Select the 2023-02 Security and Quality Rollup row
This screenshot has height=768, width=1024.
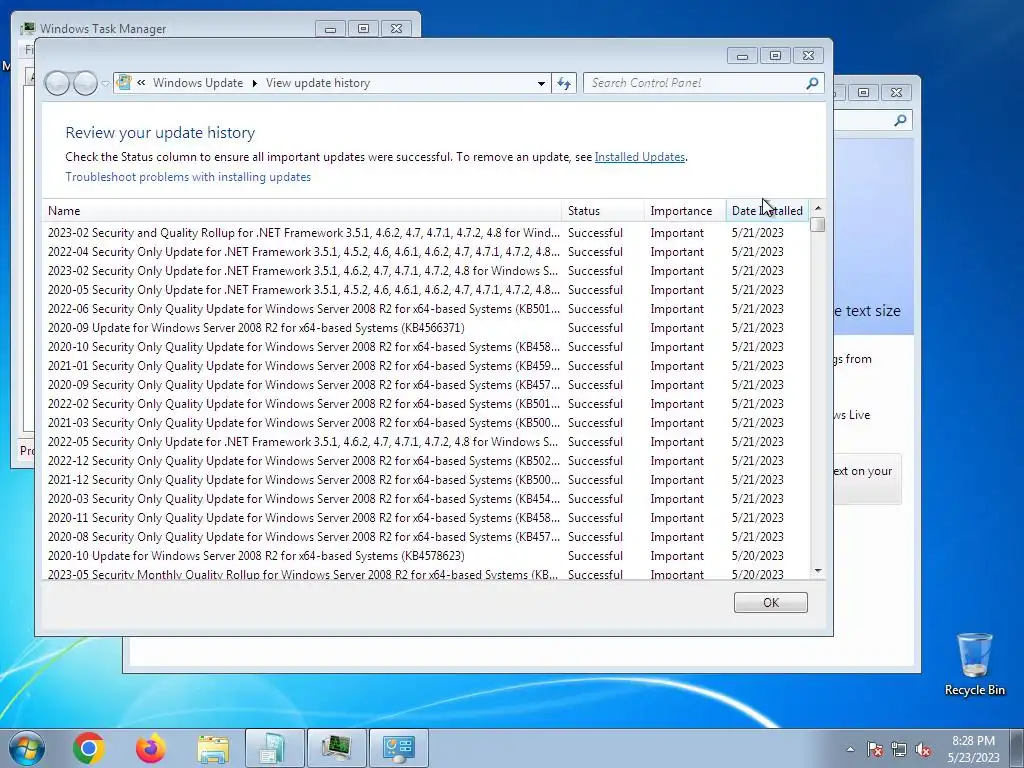(426, 232)
